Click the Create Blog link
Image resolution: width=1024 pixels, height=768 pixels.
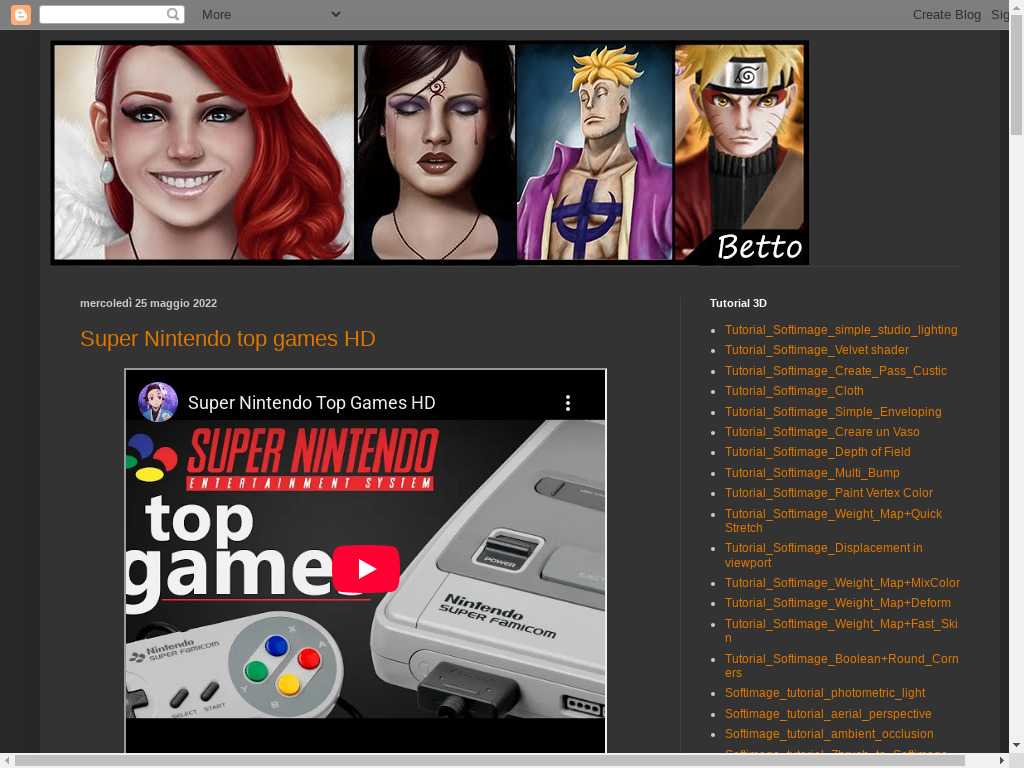click(x=946, y=14)
